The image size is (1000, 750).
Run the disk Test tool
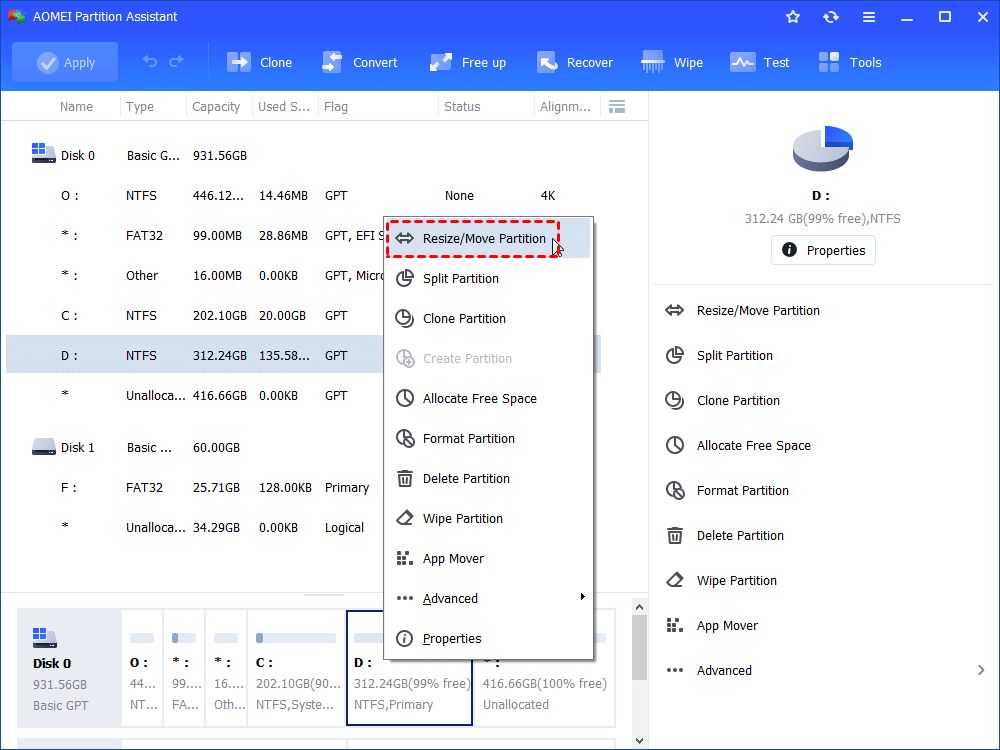tap(760, 61)
